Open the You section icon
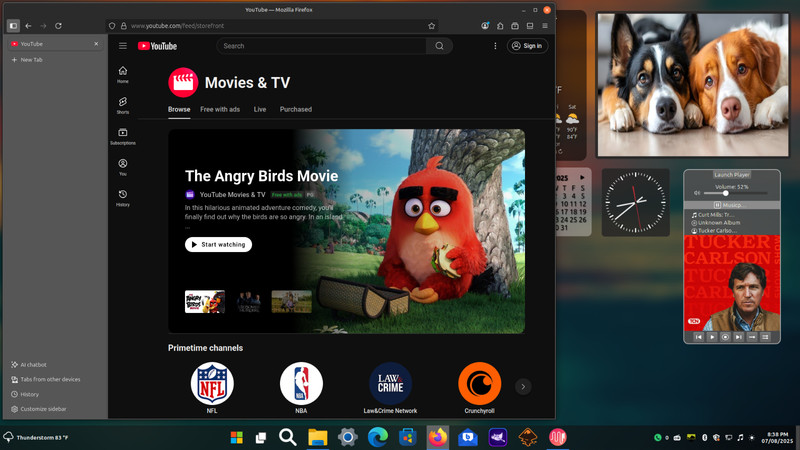This screenshot has width=800, height=450. tap(123, 167)
